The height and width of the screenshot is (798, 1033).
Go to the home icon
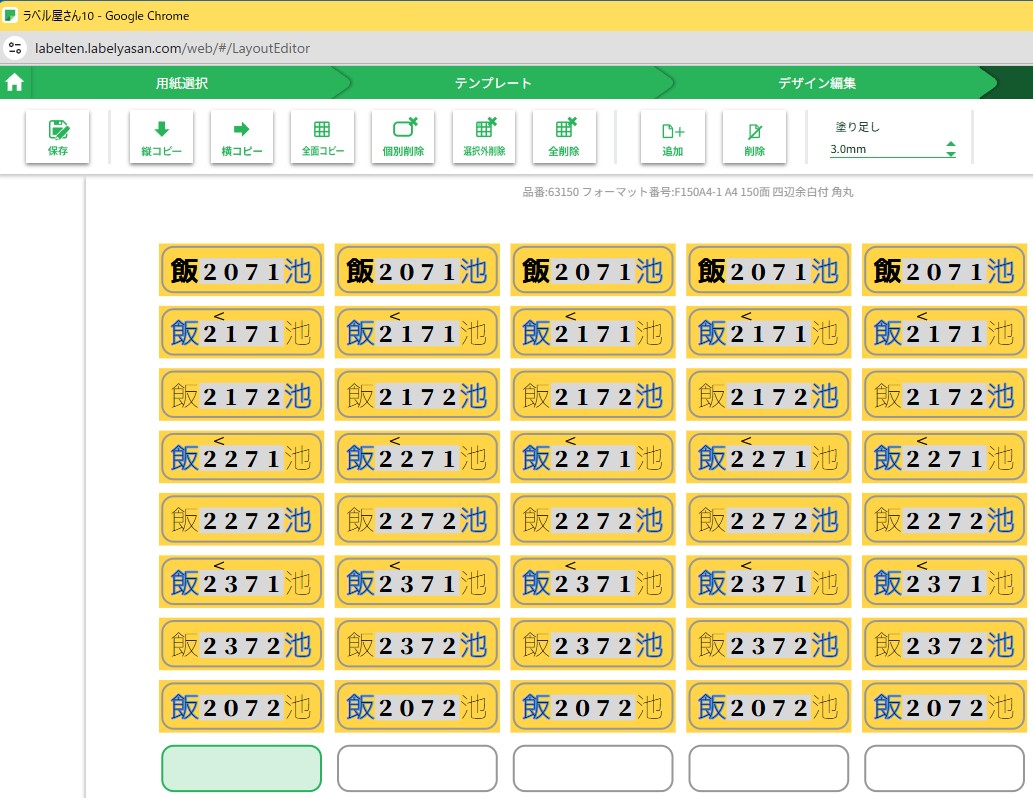tap(15, 83)
